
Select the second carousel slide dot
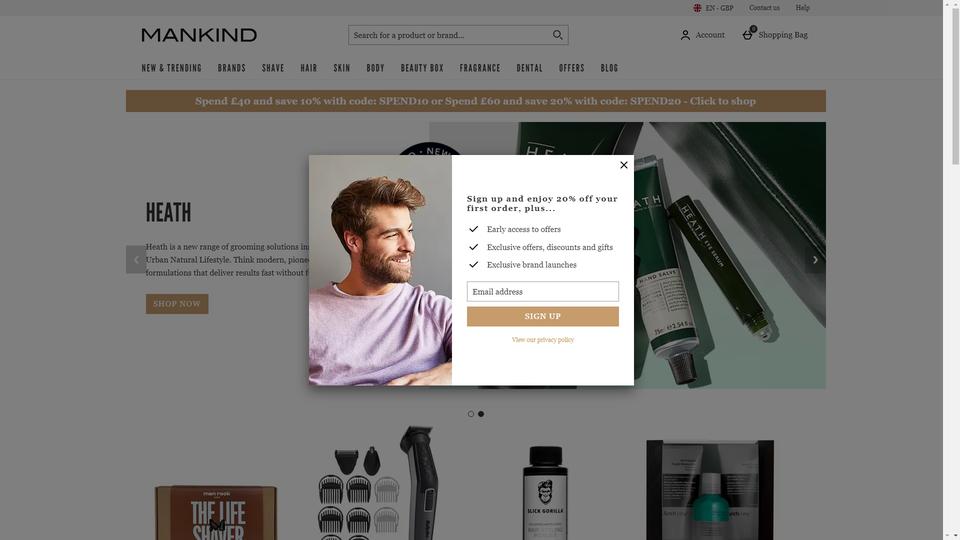pyautogui.click(x=481, y=414)
